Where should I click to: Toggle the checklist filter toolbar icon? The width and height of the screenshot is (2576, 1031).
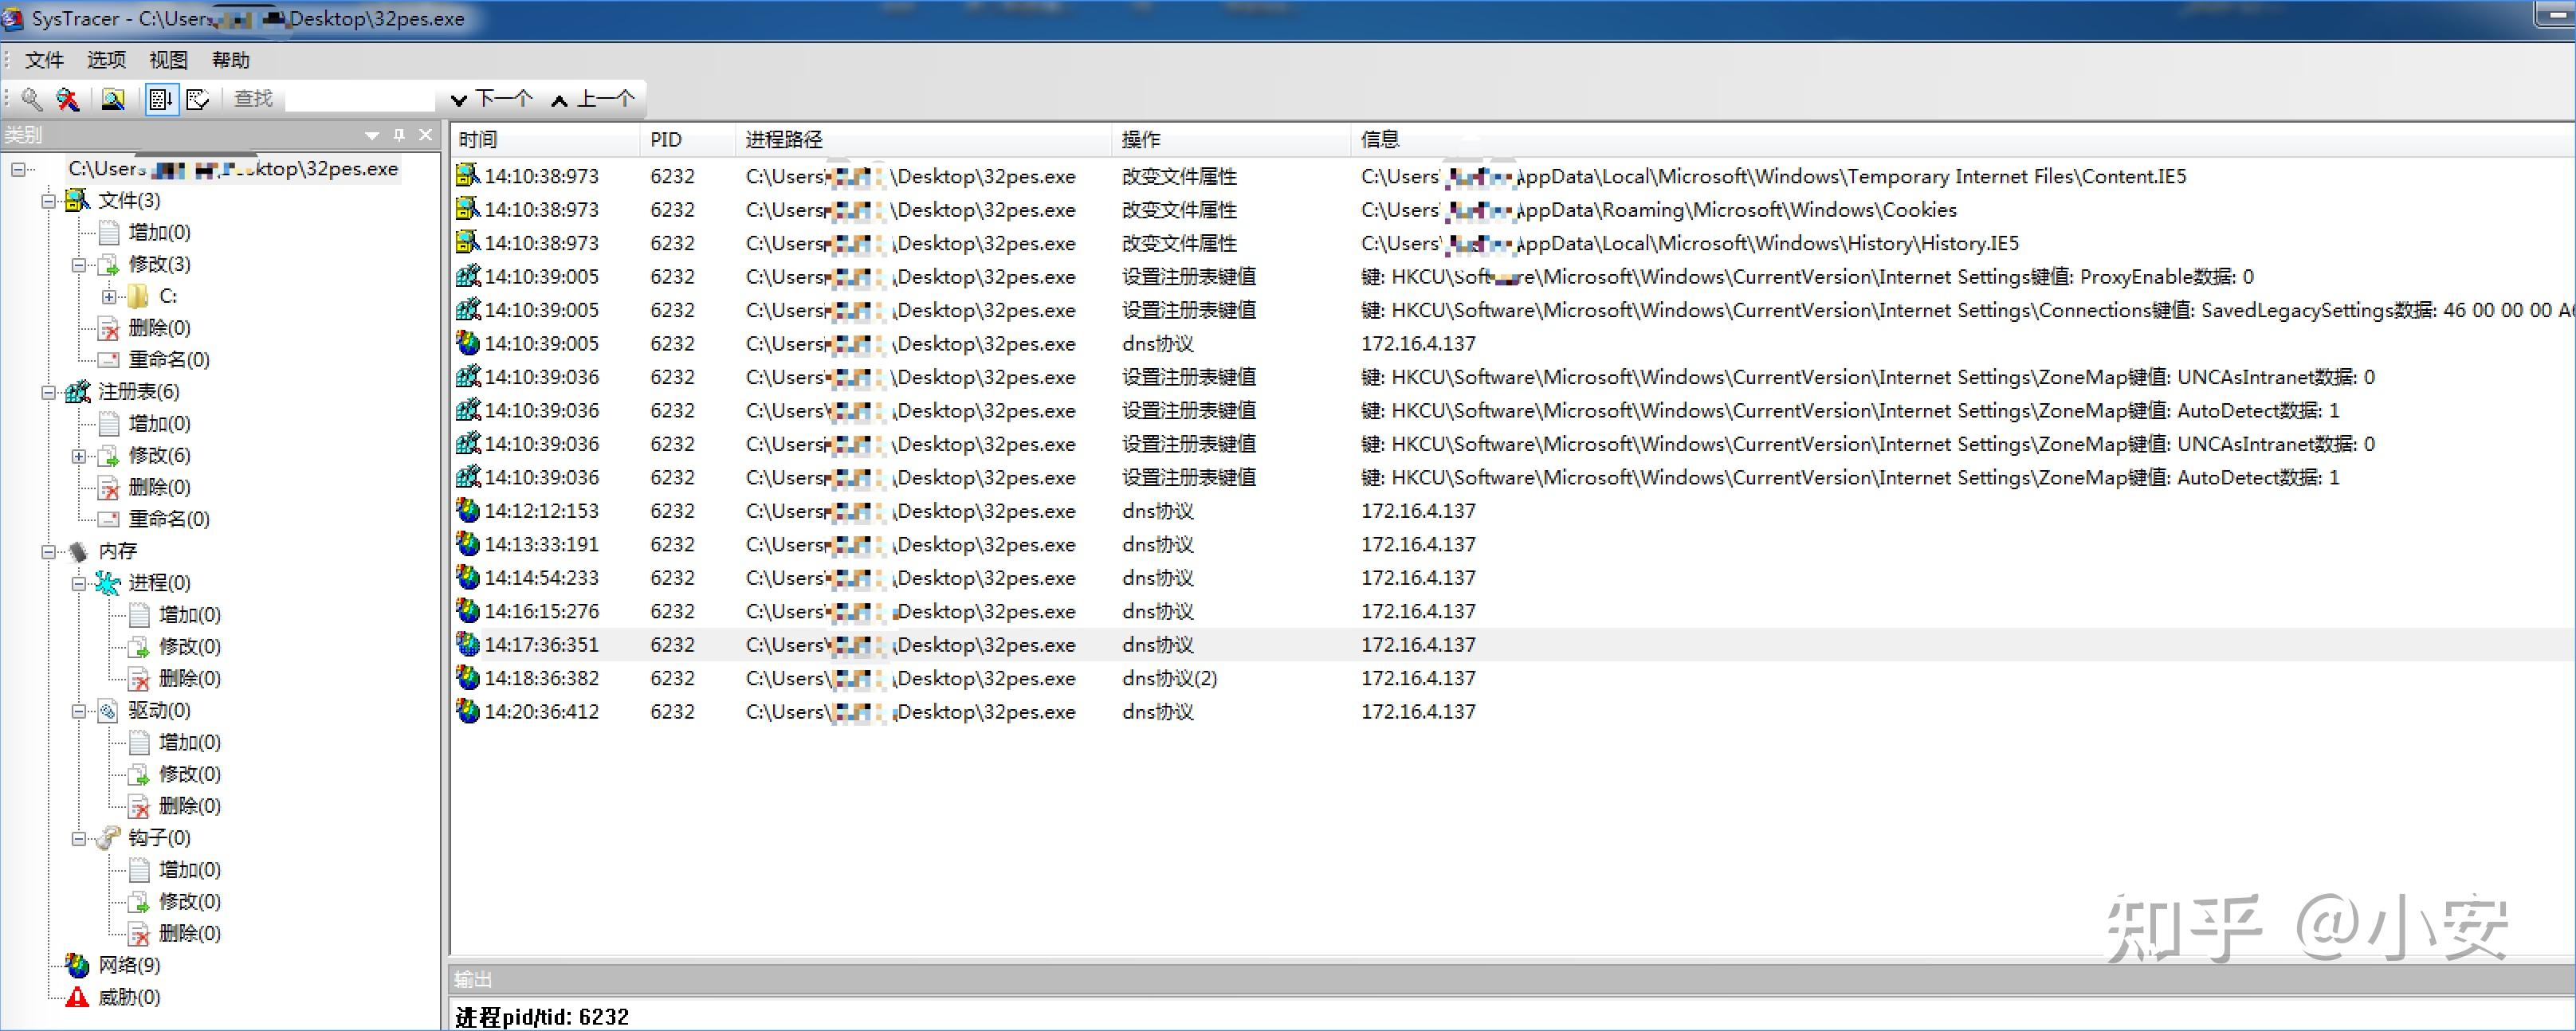point(198,99)
